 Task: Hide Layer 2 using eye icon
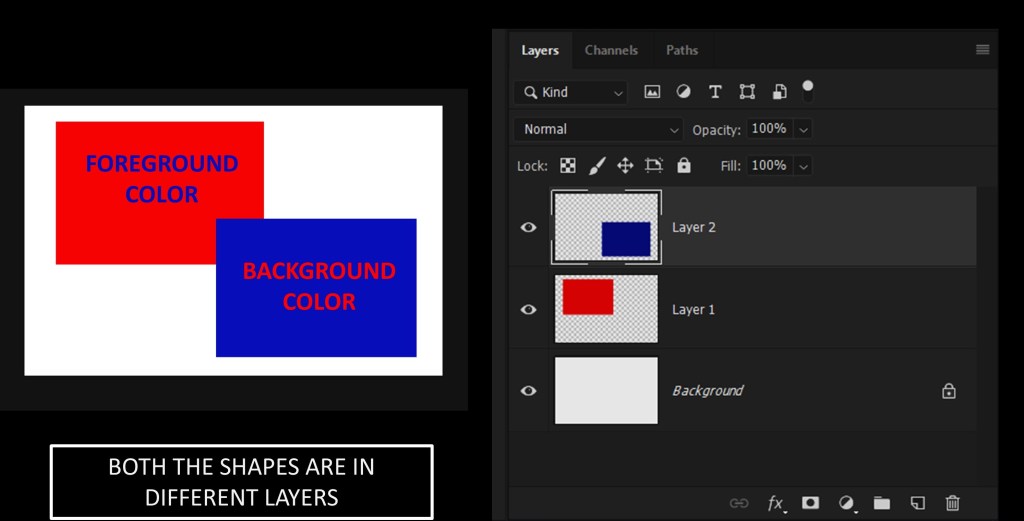[528, 228]
